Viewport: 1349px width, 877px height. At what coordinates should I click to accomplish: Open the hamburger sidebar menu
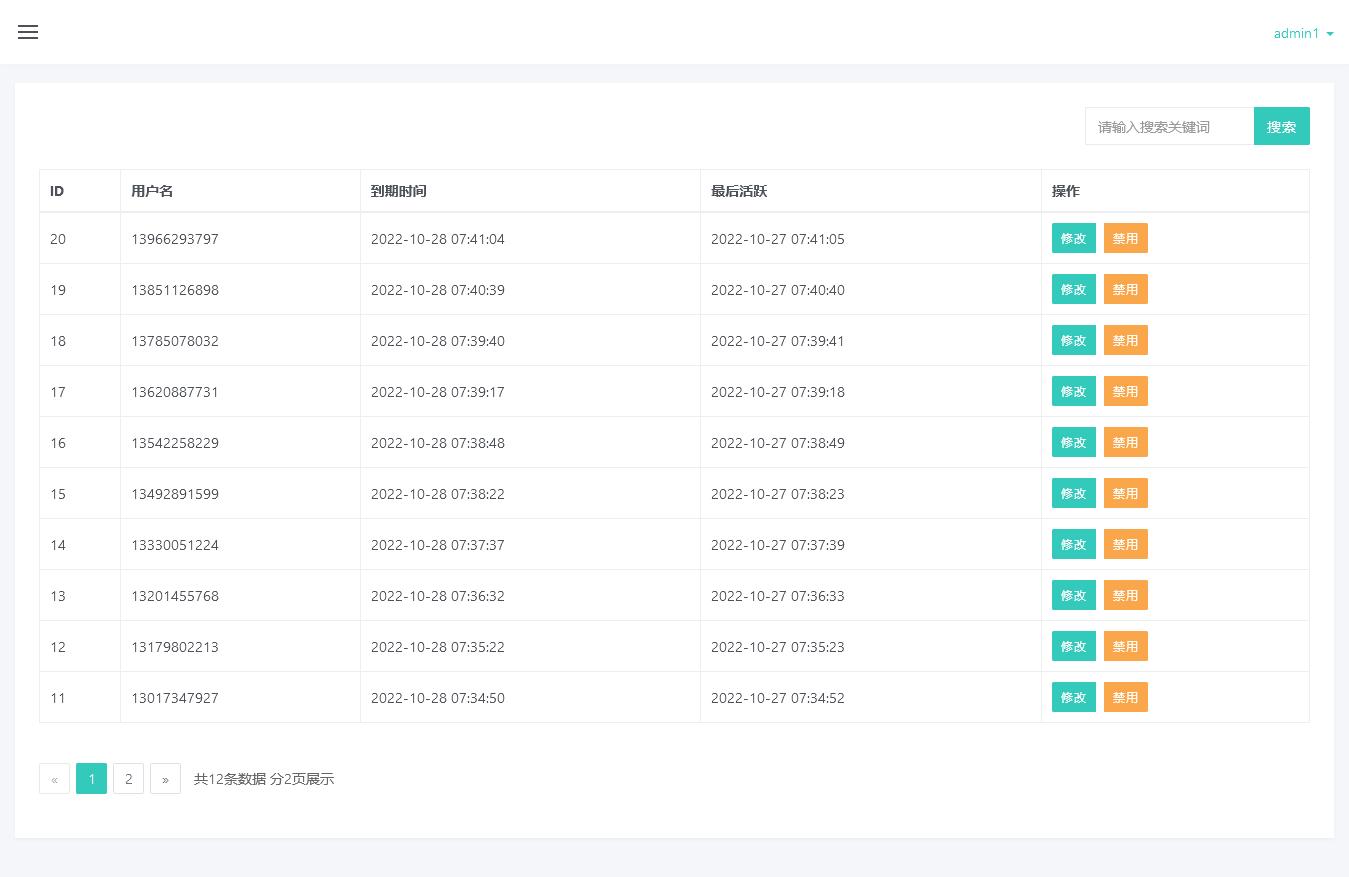[28, 32]
